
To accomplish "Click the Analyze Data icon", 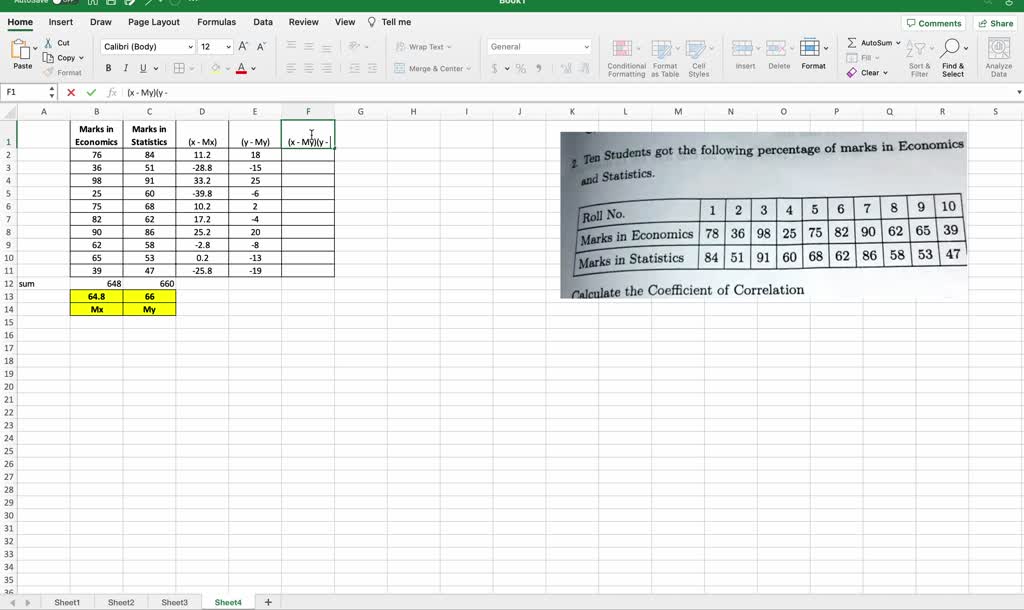I will pos(1000,52).
